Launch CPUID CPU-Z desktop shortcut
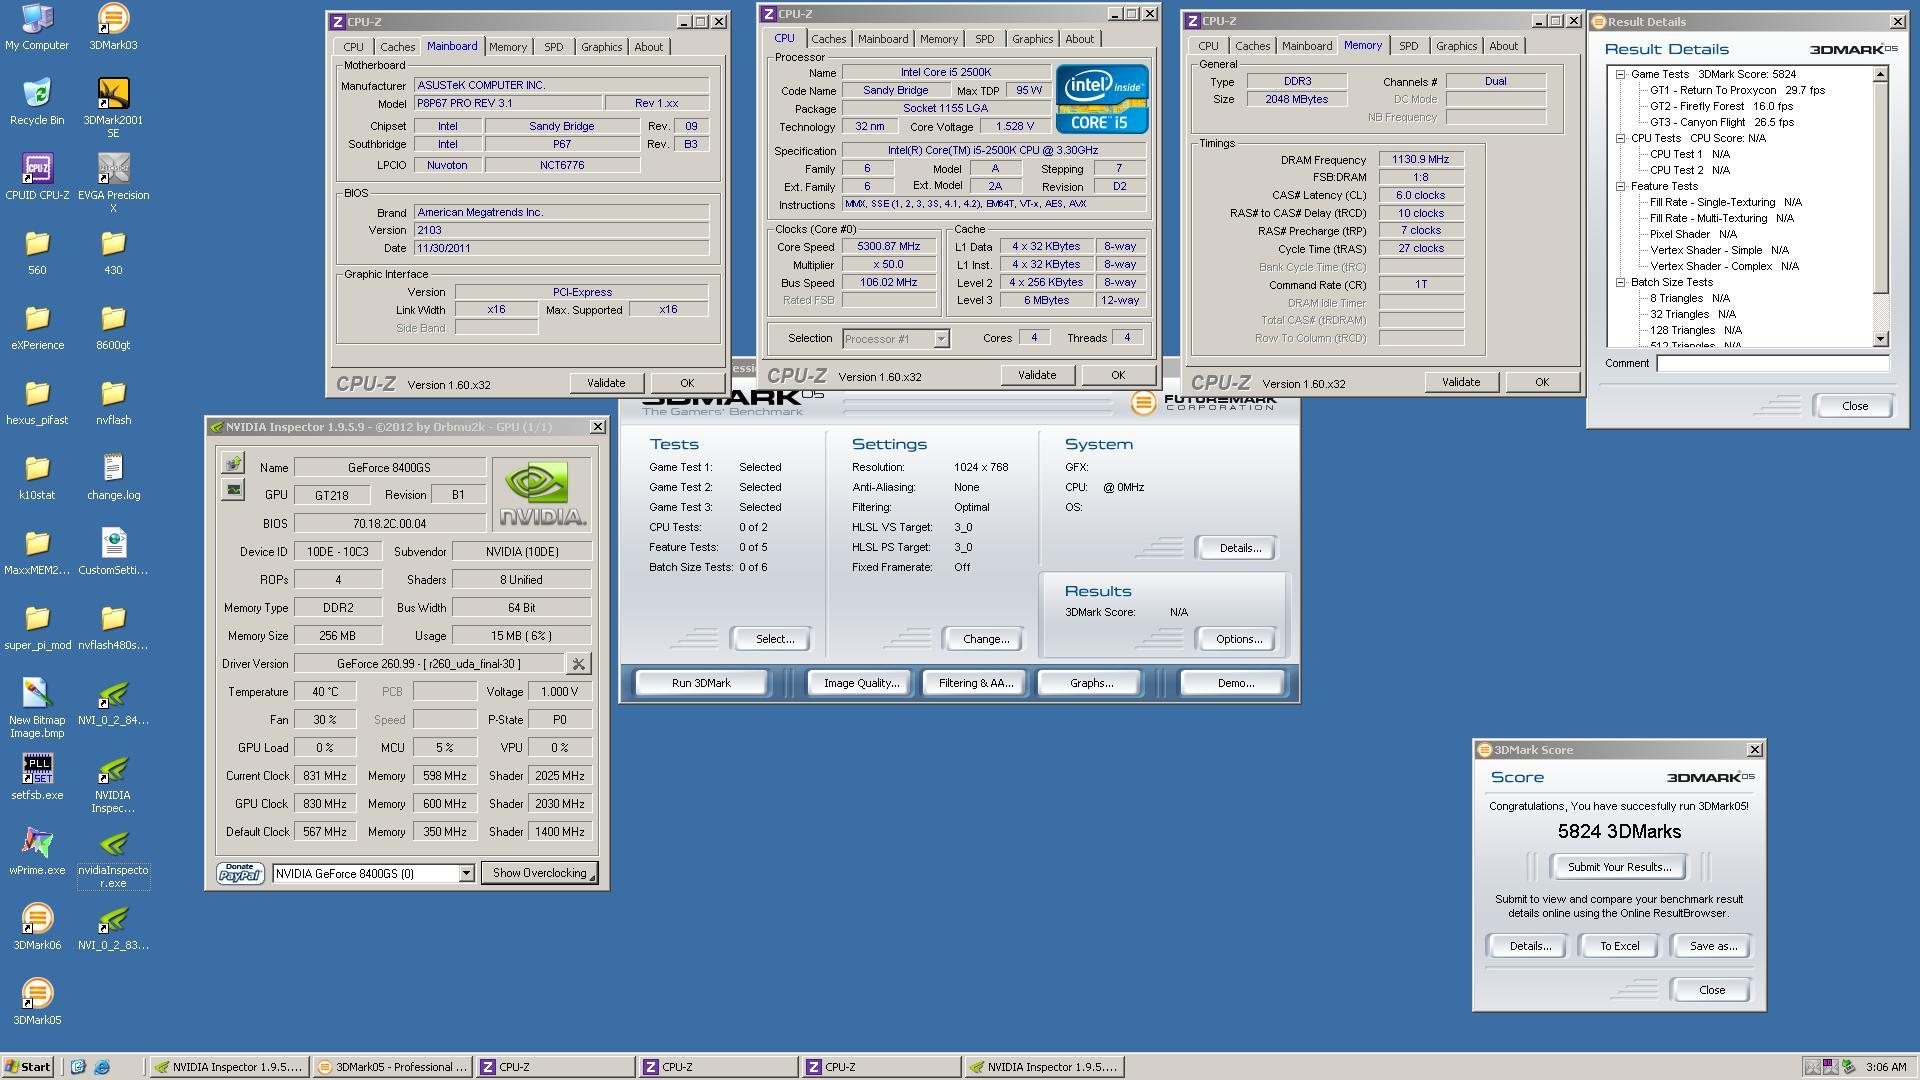This screenshot has height=1080, width=1920. (x=37, y=177)
